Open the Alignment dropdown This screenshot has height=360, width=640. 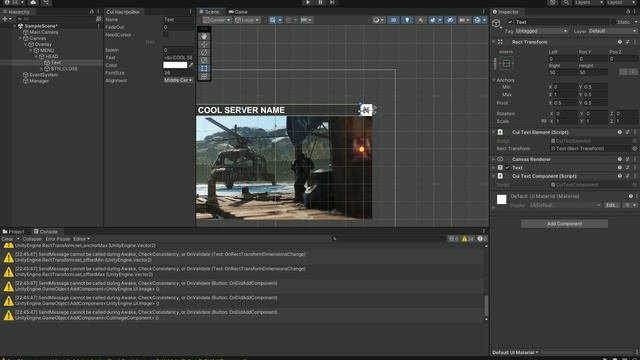point(178,80)
